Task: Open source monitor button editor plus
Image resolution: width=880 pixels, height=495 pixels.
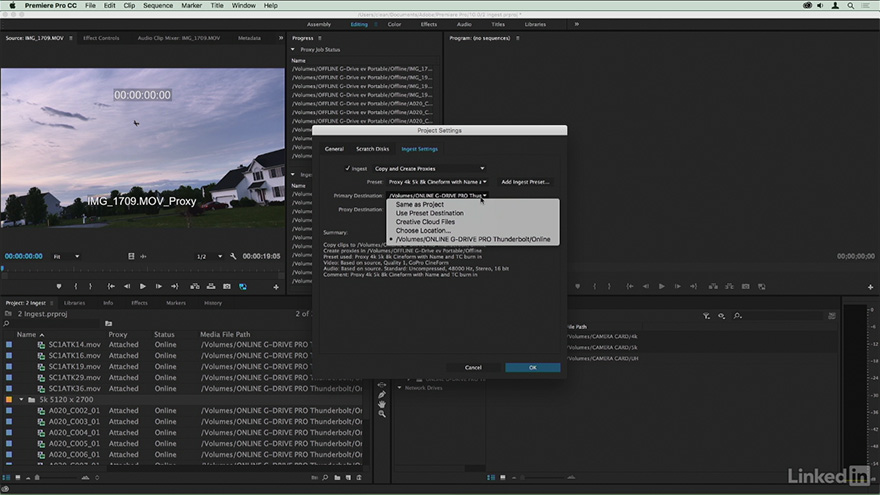Action: pyautogui.click(x=276, y=287)
